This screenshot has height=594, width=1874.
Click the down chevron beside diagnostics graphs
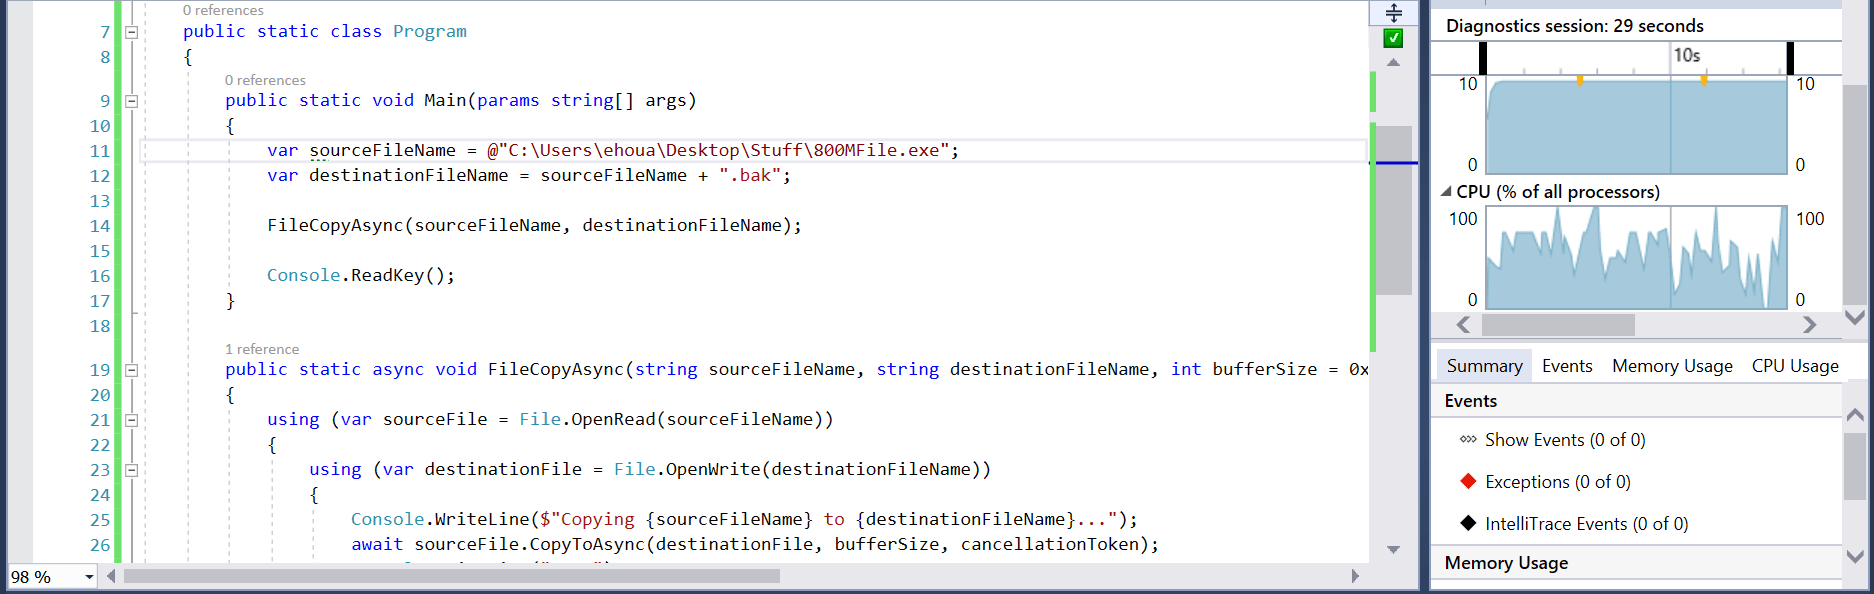(x=1855, y=317)
